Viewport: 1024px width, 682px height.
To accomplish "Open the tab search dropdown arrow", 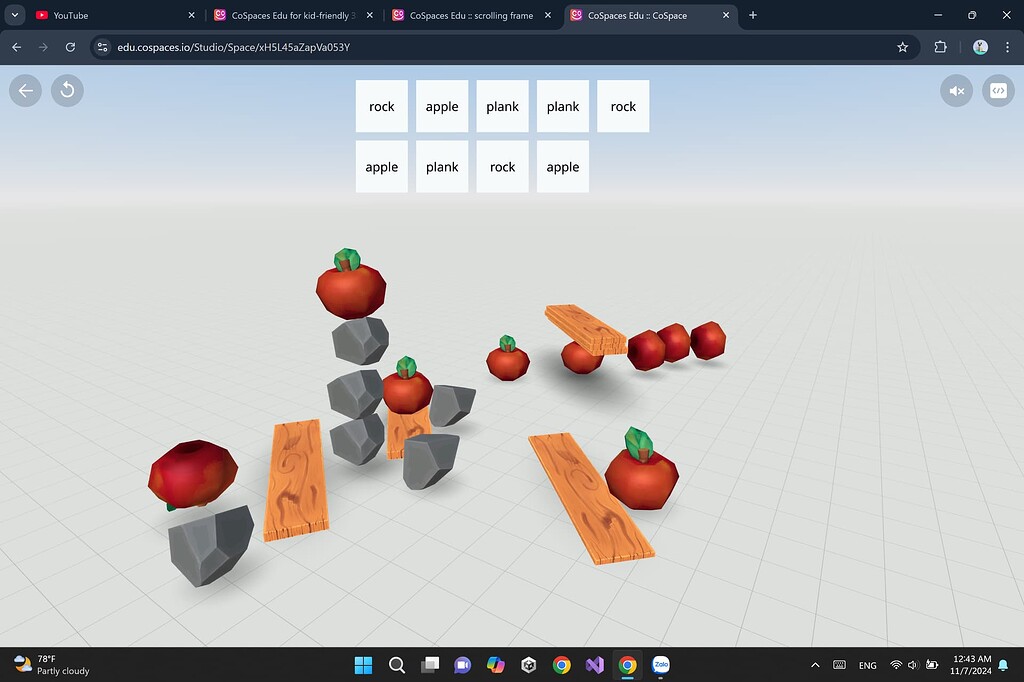I will (x=13, y=15).
